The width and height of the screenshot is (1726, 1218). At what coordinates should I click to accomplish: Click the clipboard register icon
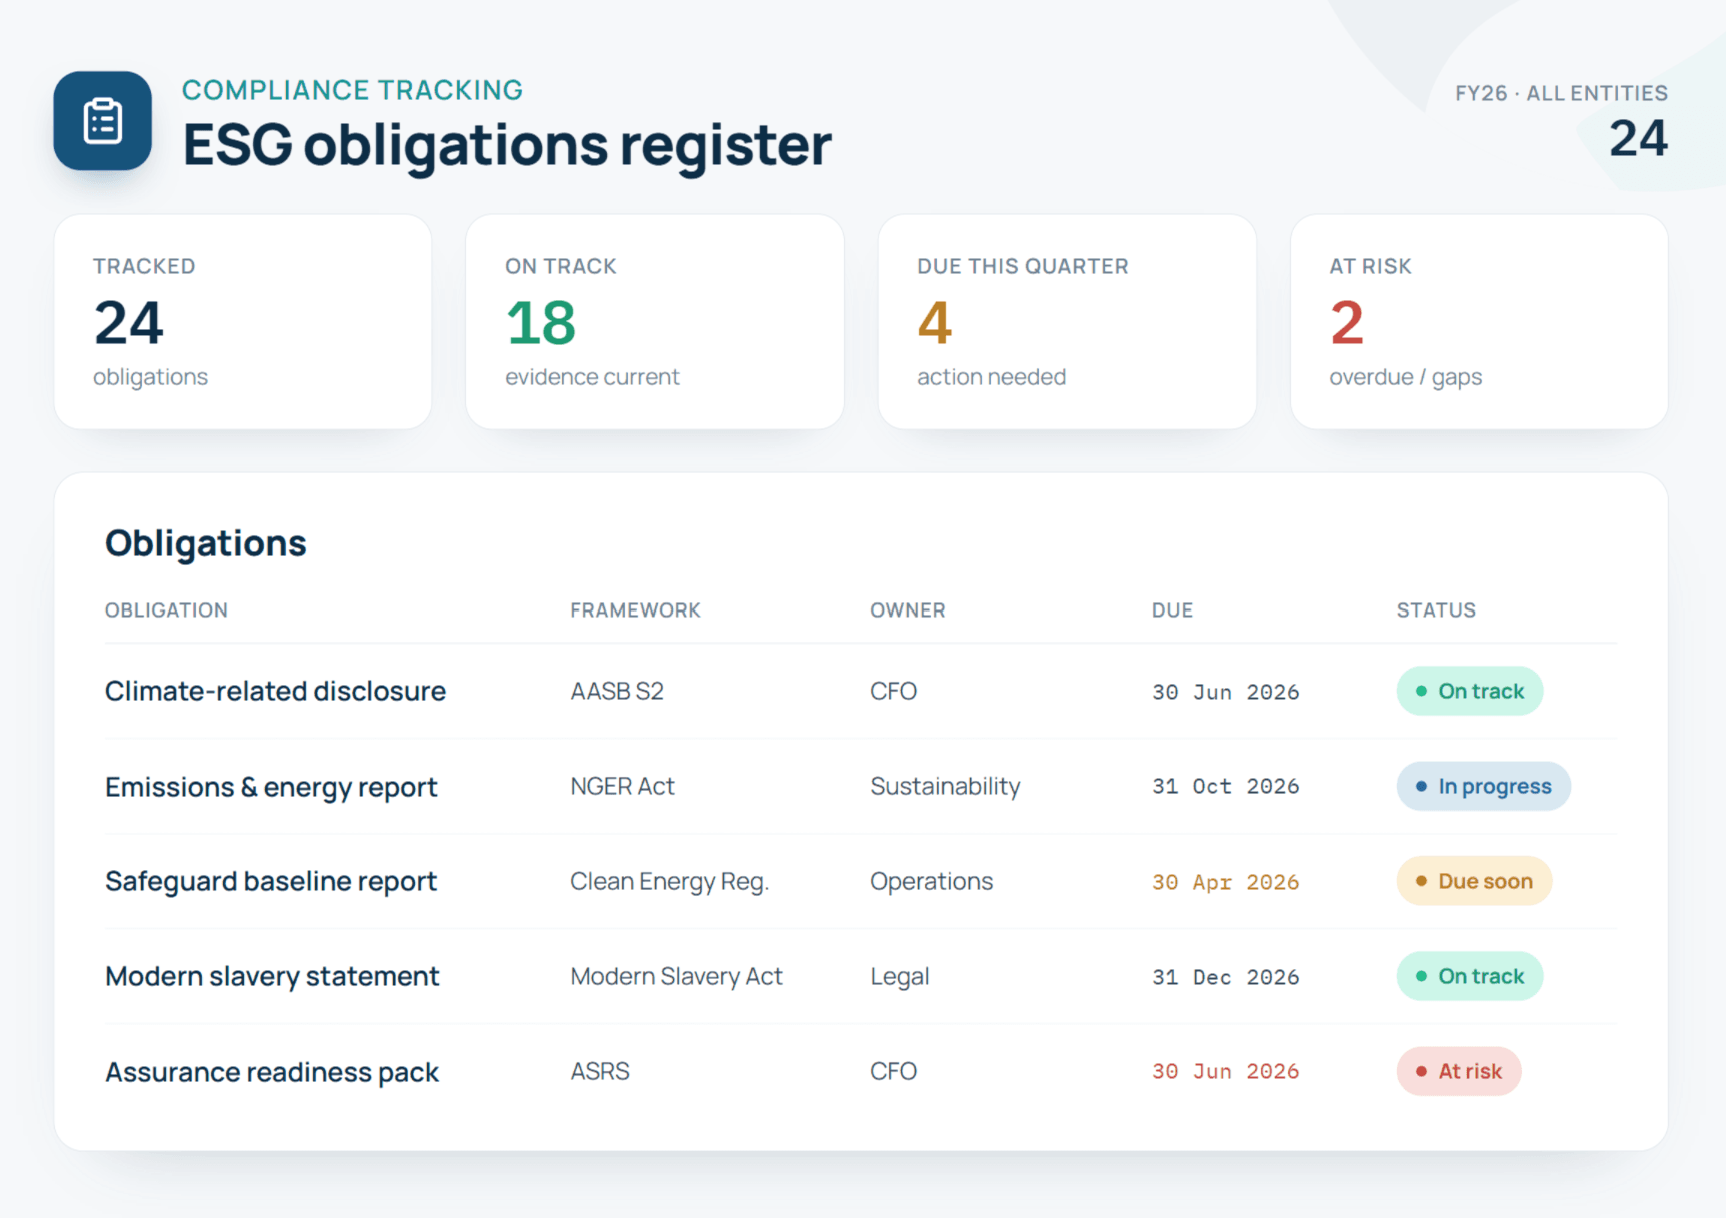click(102, 121)
